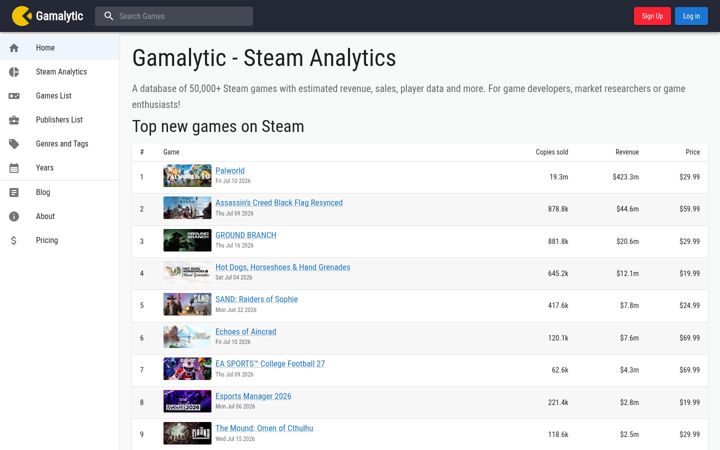Click the Log in button
The image size is (720, 450).
tap(691, 16)
